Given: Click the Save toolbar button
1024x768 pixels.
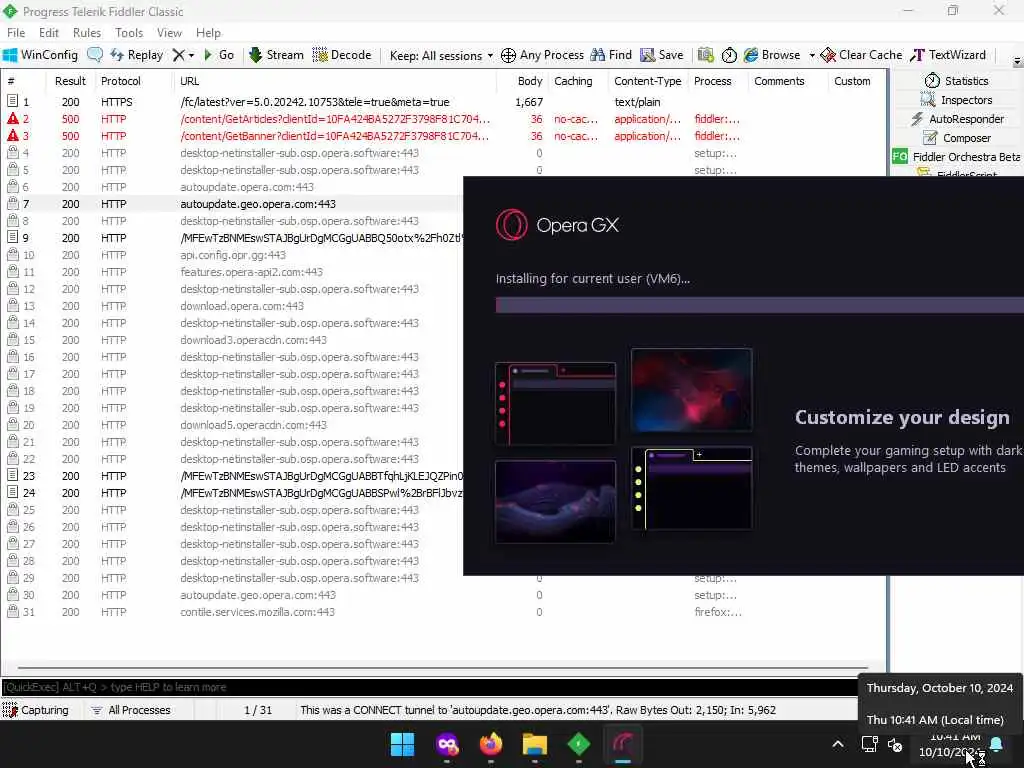Looking at the screenshot, I should [662, 55].
